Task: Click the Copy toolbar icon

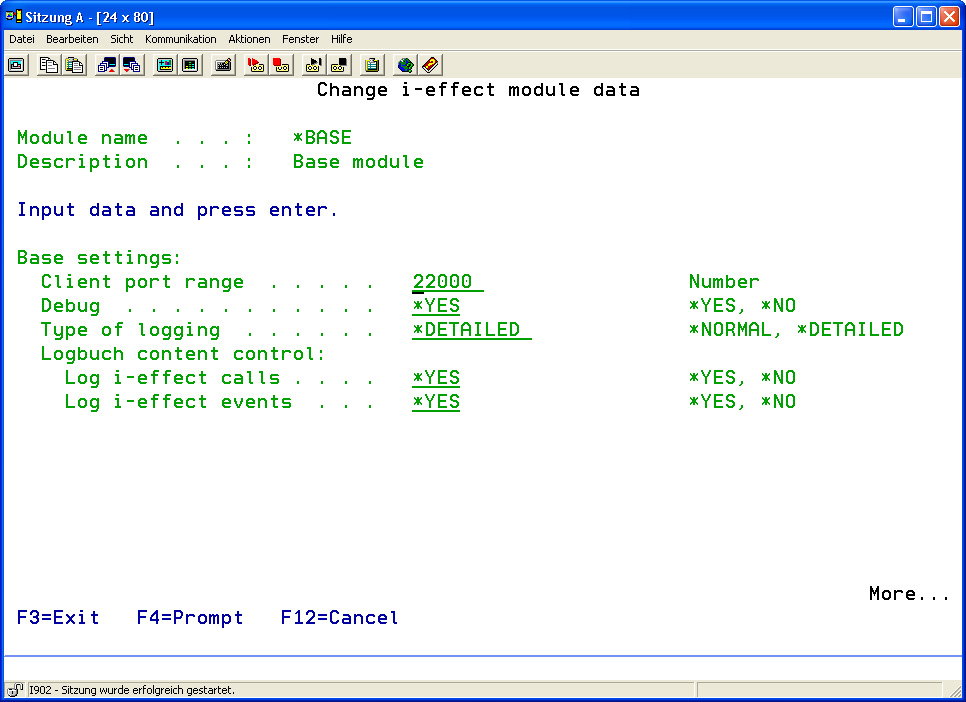Action: click(x=49, y=65)
